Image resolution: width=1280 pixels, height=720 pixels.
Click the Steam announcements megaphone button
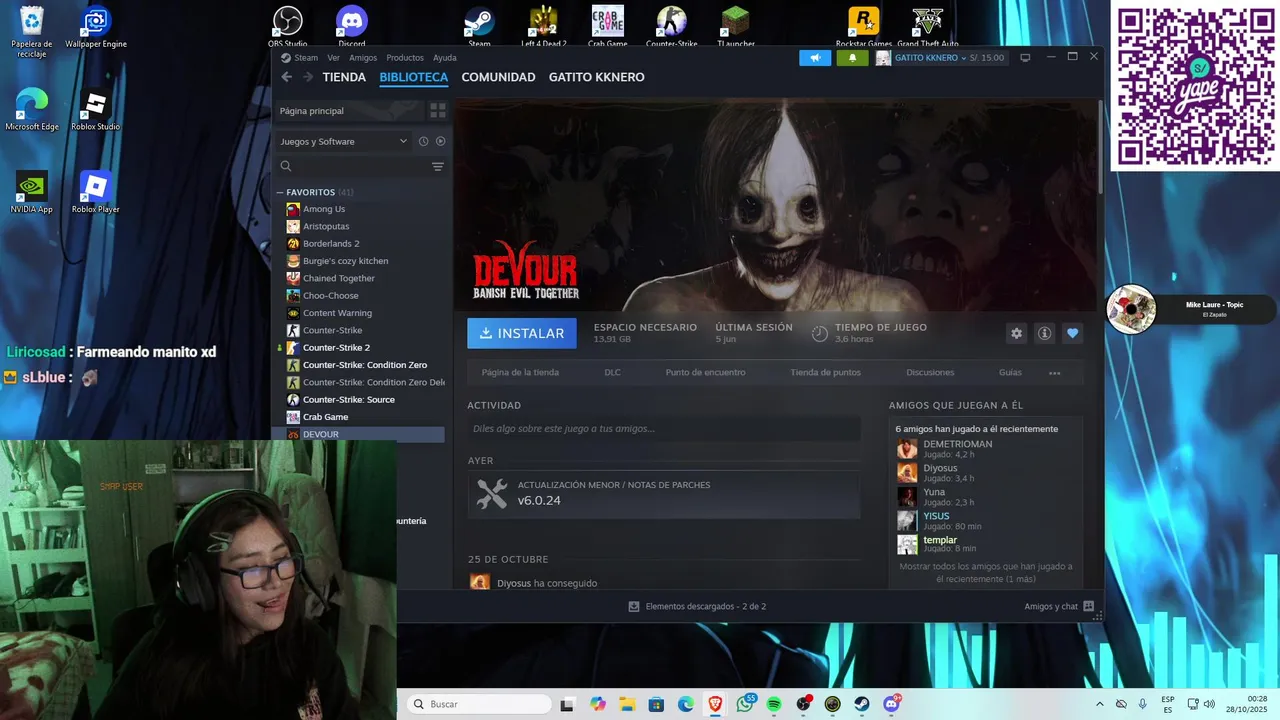(x=815, y=58)
